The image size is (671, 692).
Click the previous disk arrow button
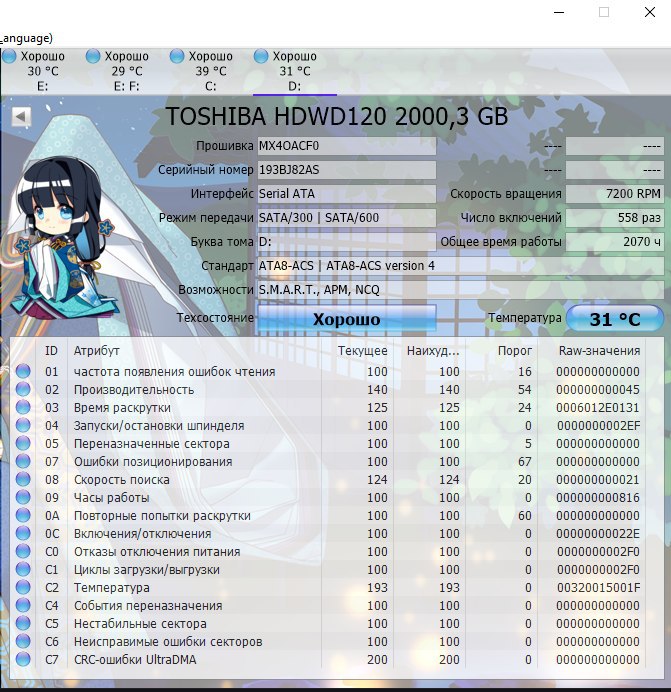tap(21, 117)
